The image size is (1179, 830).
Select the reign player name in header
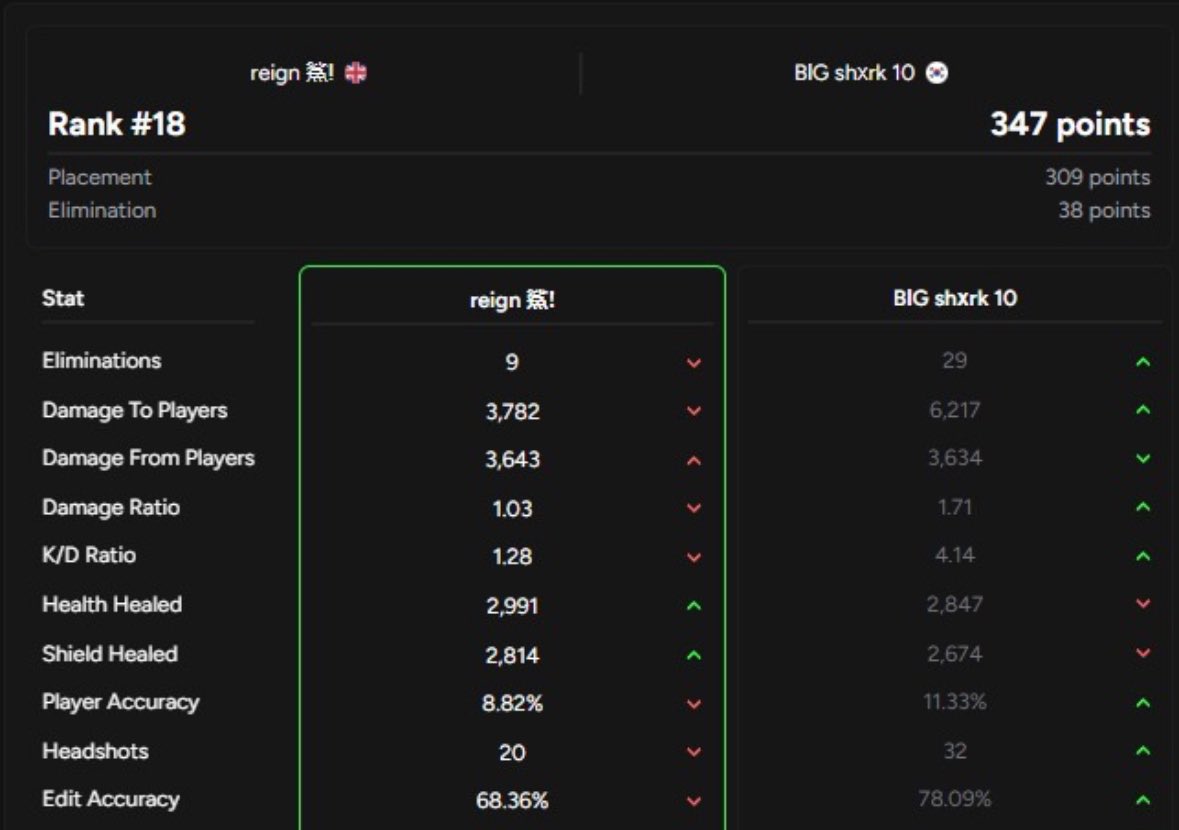292,73
